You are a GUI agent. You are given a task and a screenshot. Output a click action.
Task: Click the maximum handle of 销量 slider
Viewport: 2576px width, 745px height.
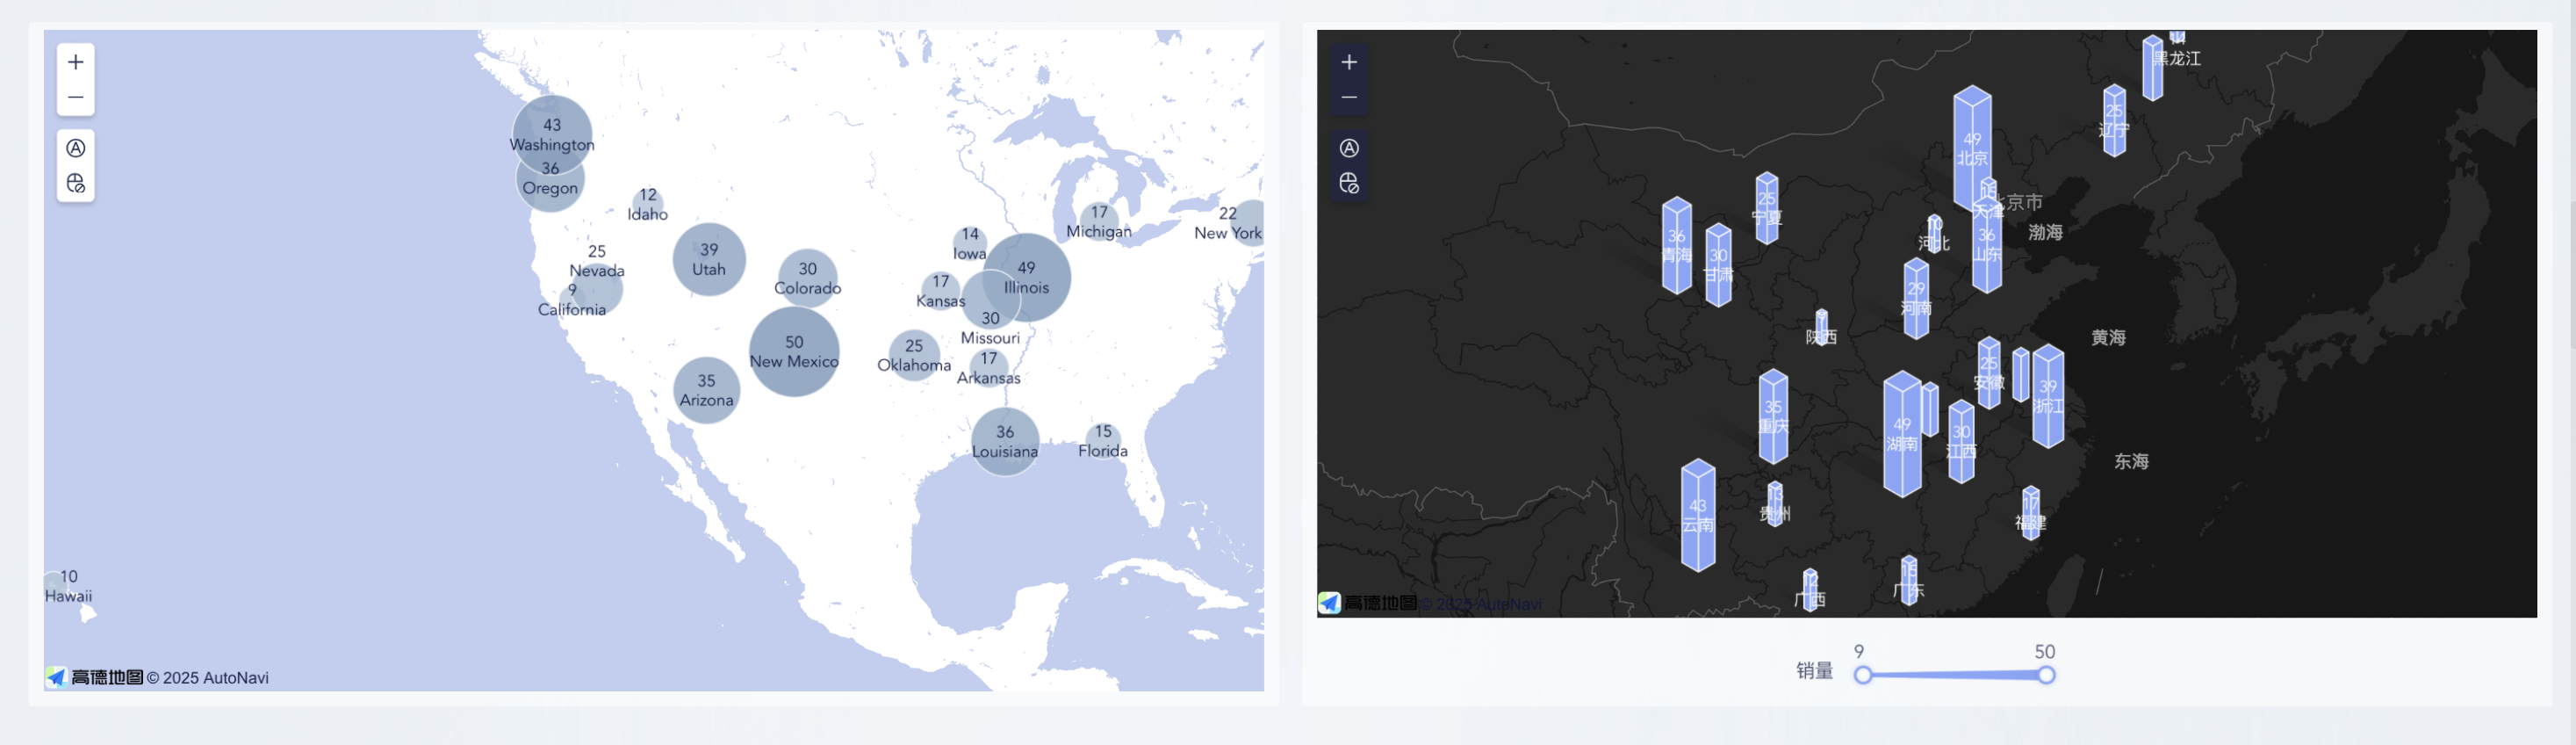2046,675
